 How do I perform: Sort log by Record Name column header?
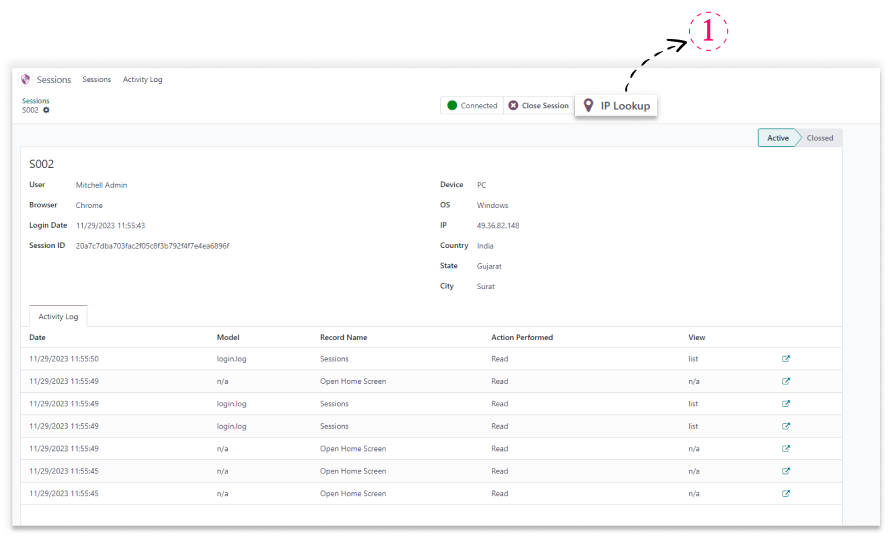[x=343, y=337]
